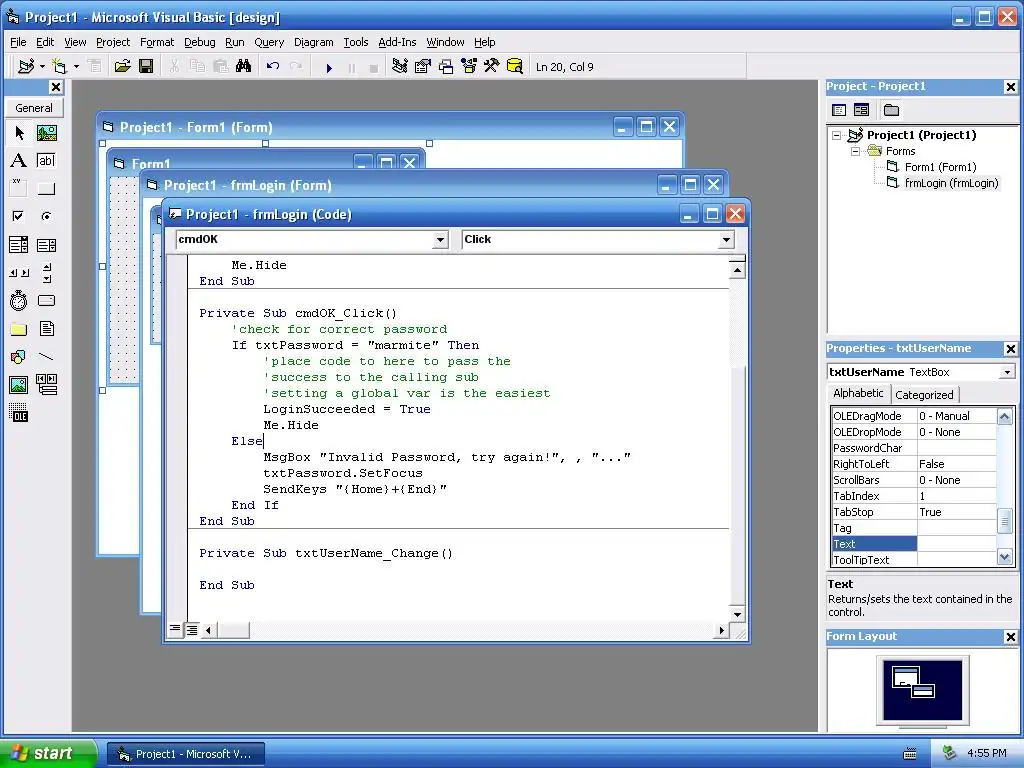The height and width of the screenshot is (768, 1024).
Task: Click the Undo toolbar icon
Action: tap(273, 67)
